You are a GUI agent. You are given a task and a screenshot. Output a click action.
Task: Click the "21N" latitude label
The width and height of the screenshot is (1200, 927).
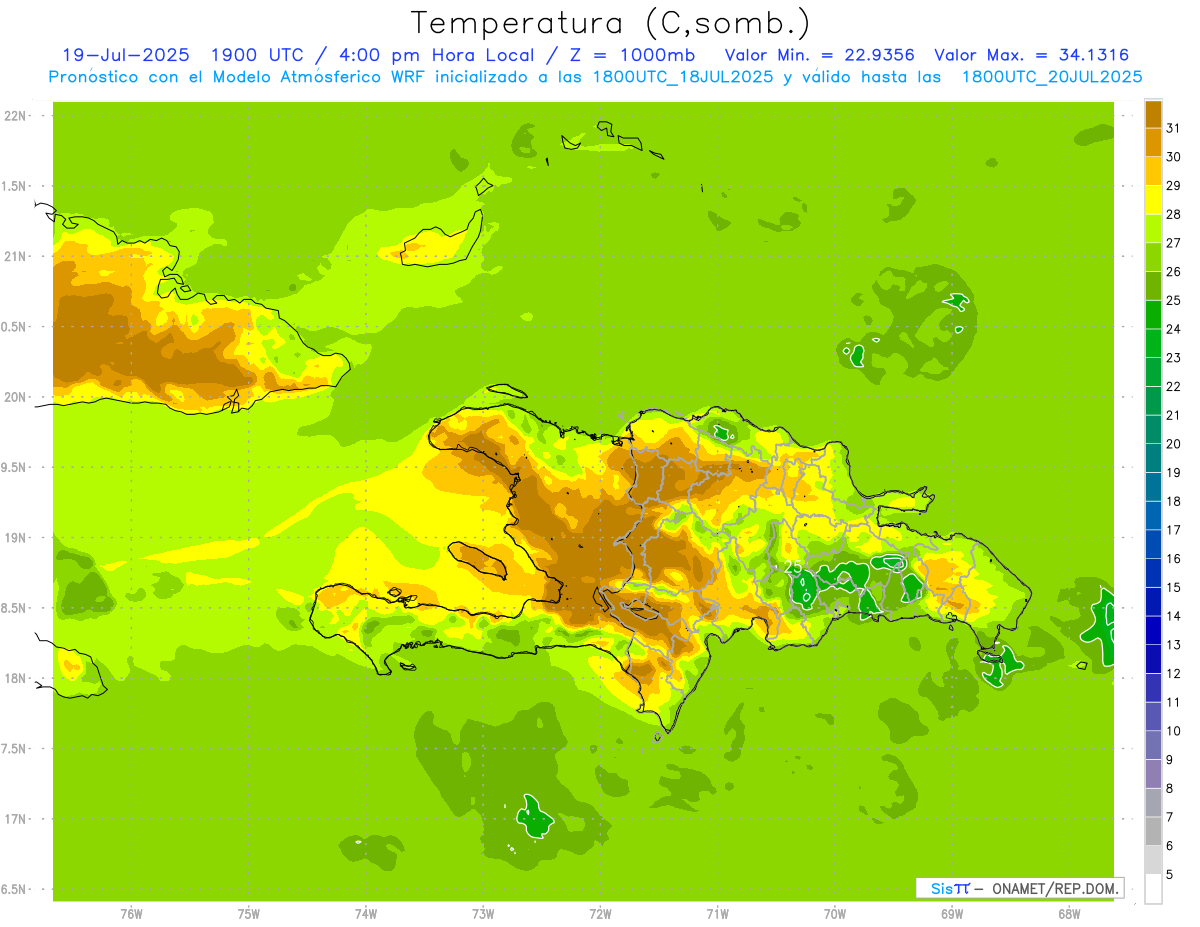pos(14,256)
